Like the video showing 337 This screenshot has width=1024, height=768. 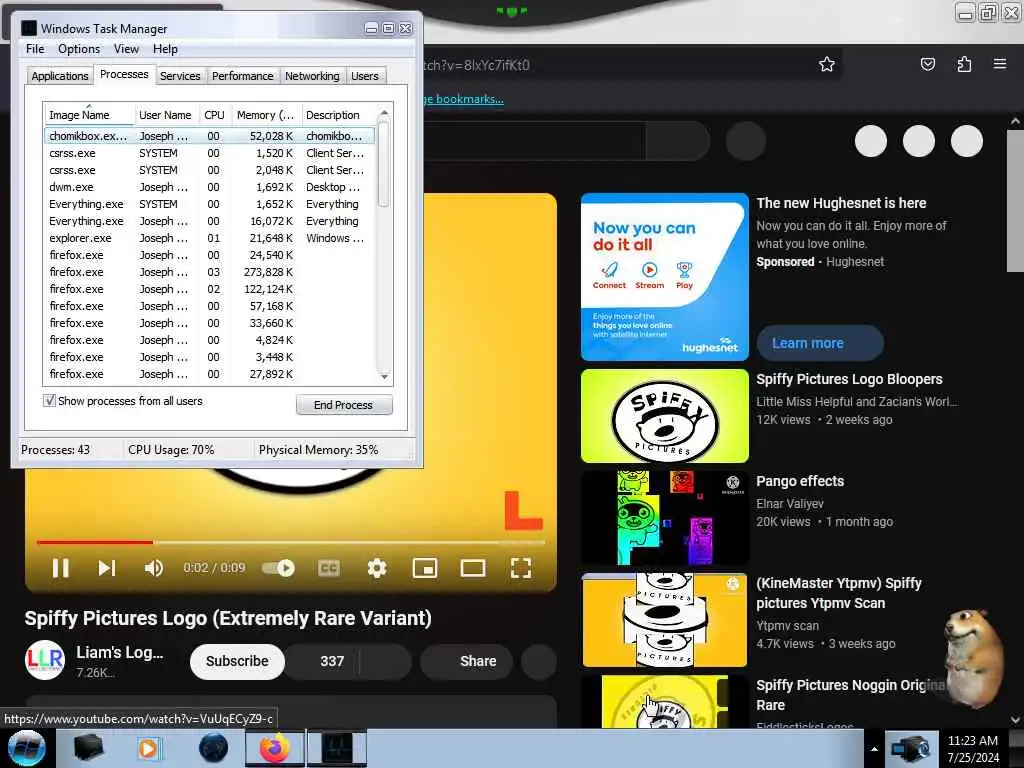[x=323, y=661]
